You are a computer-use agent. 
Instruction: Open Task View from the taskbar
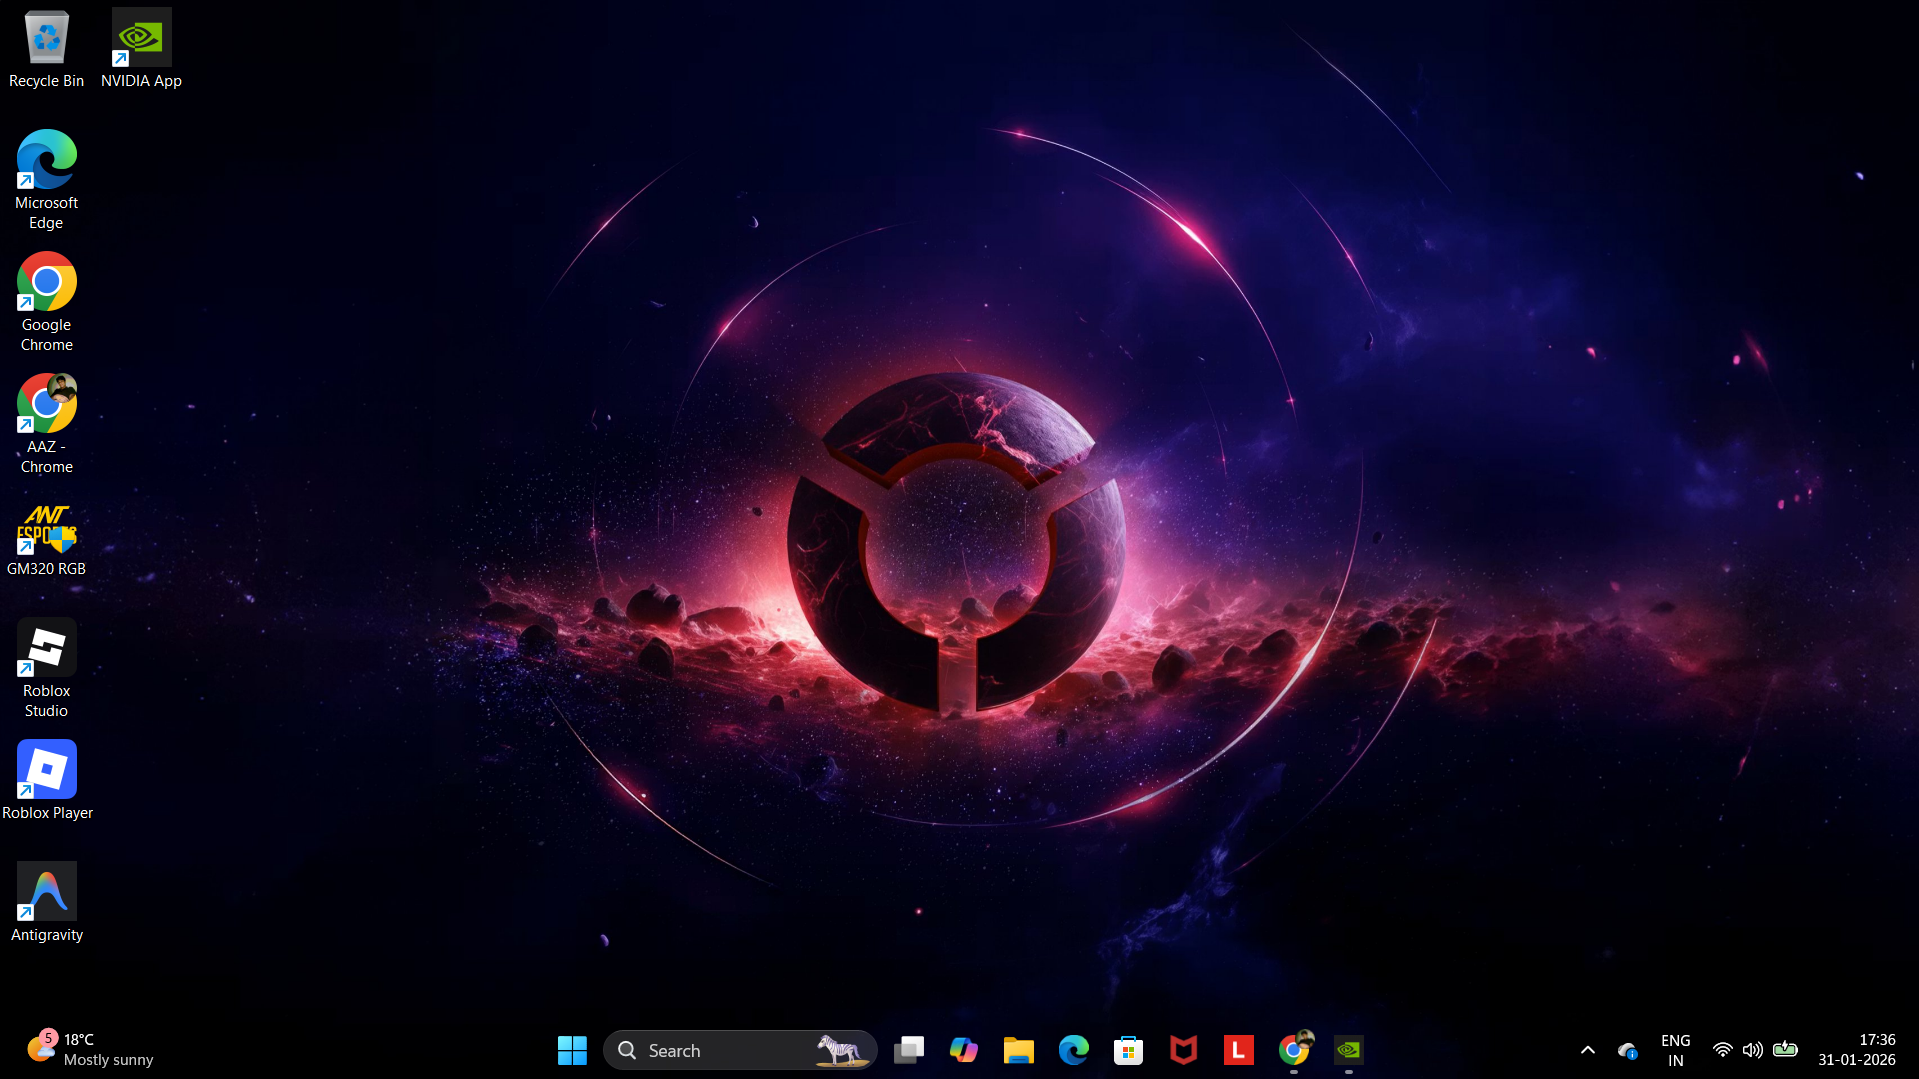tap(908, 1050)
